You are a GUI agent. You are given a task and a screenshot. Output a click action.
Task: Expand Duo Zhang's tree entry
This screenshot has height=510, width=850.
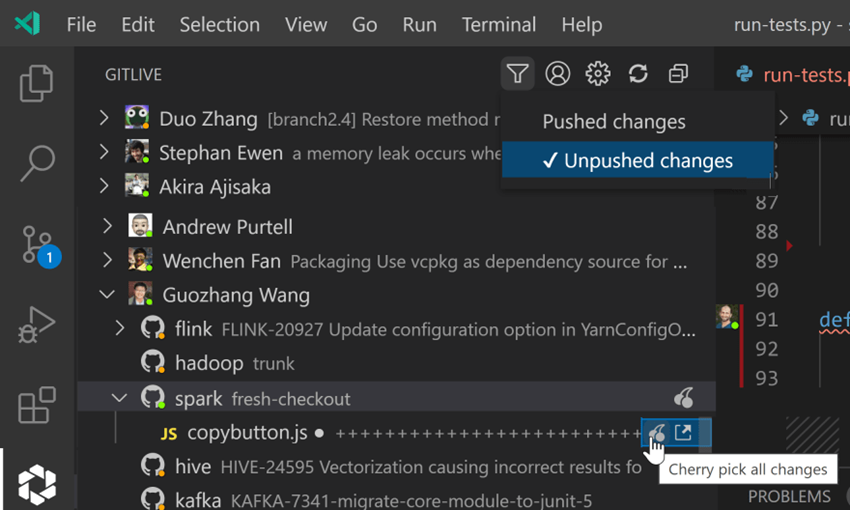(104, 119)
